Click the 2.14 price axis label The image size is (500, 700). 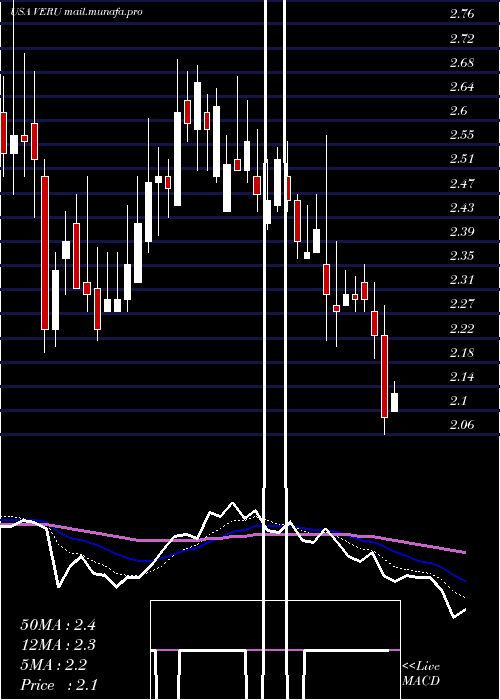point(462,377)
